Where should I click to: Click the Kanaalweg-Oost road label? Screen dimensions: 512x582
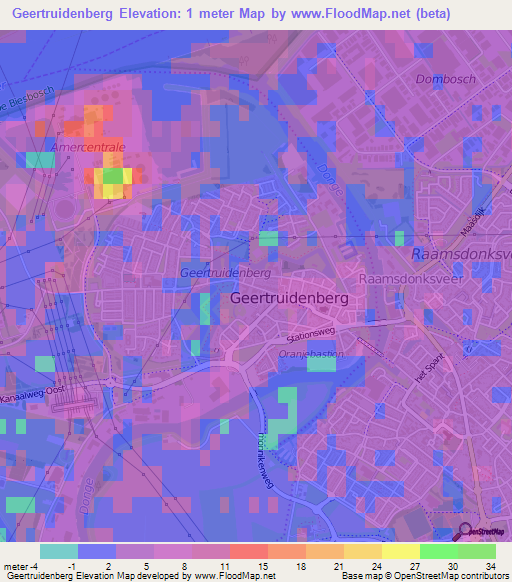pyautogui.click(x=32, y=395)
